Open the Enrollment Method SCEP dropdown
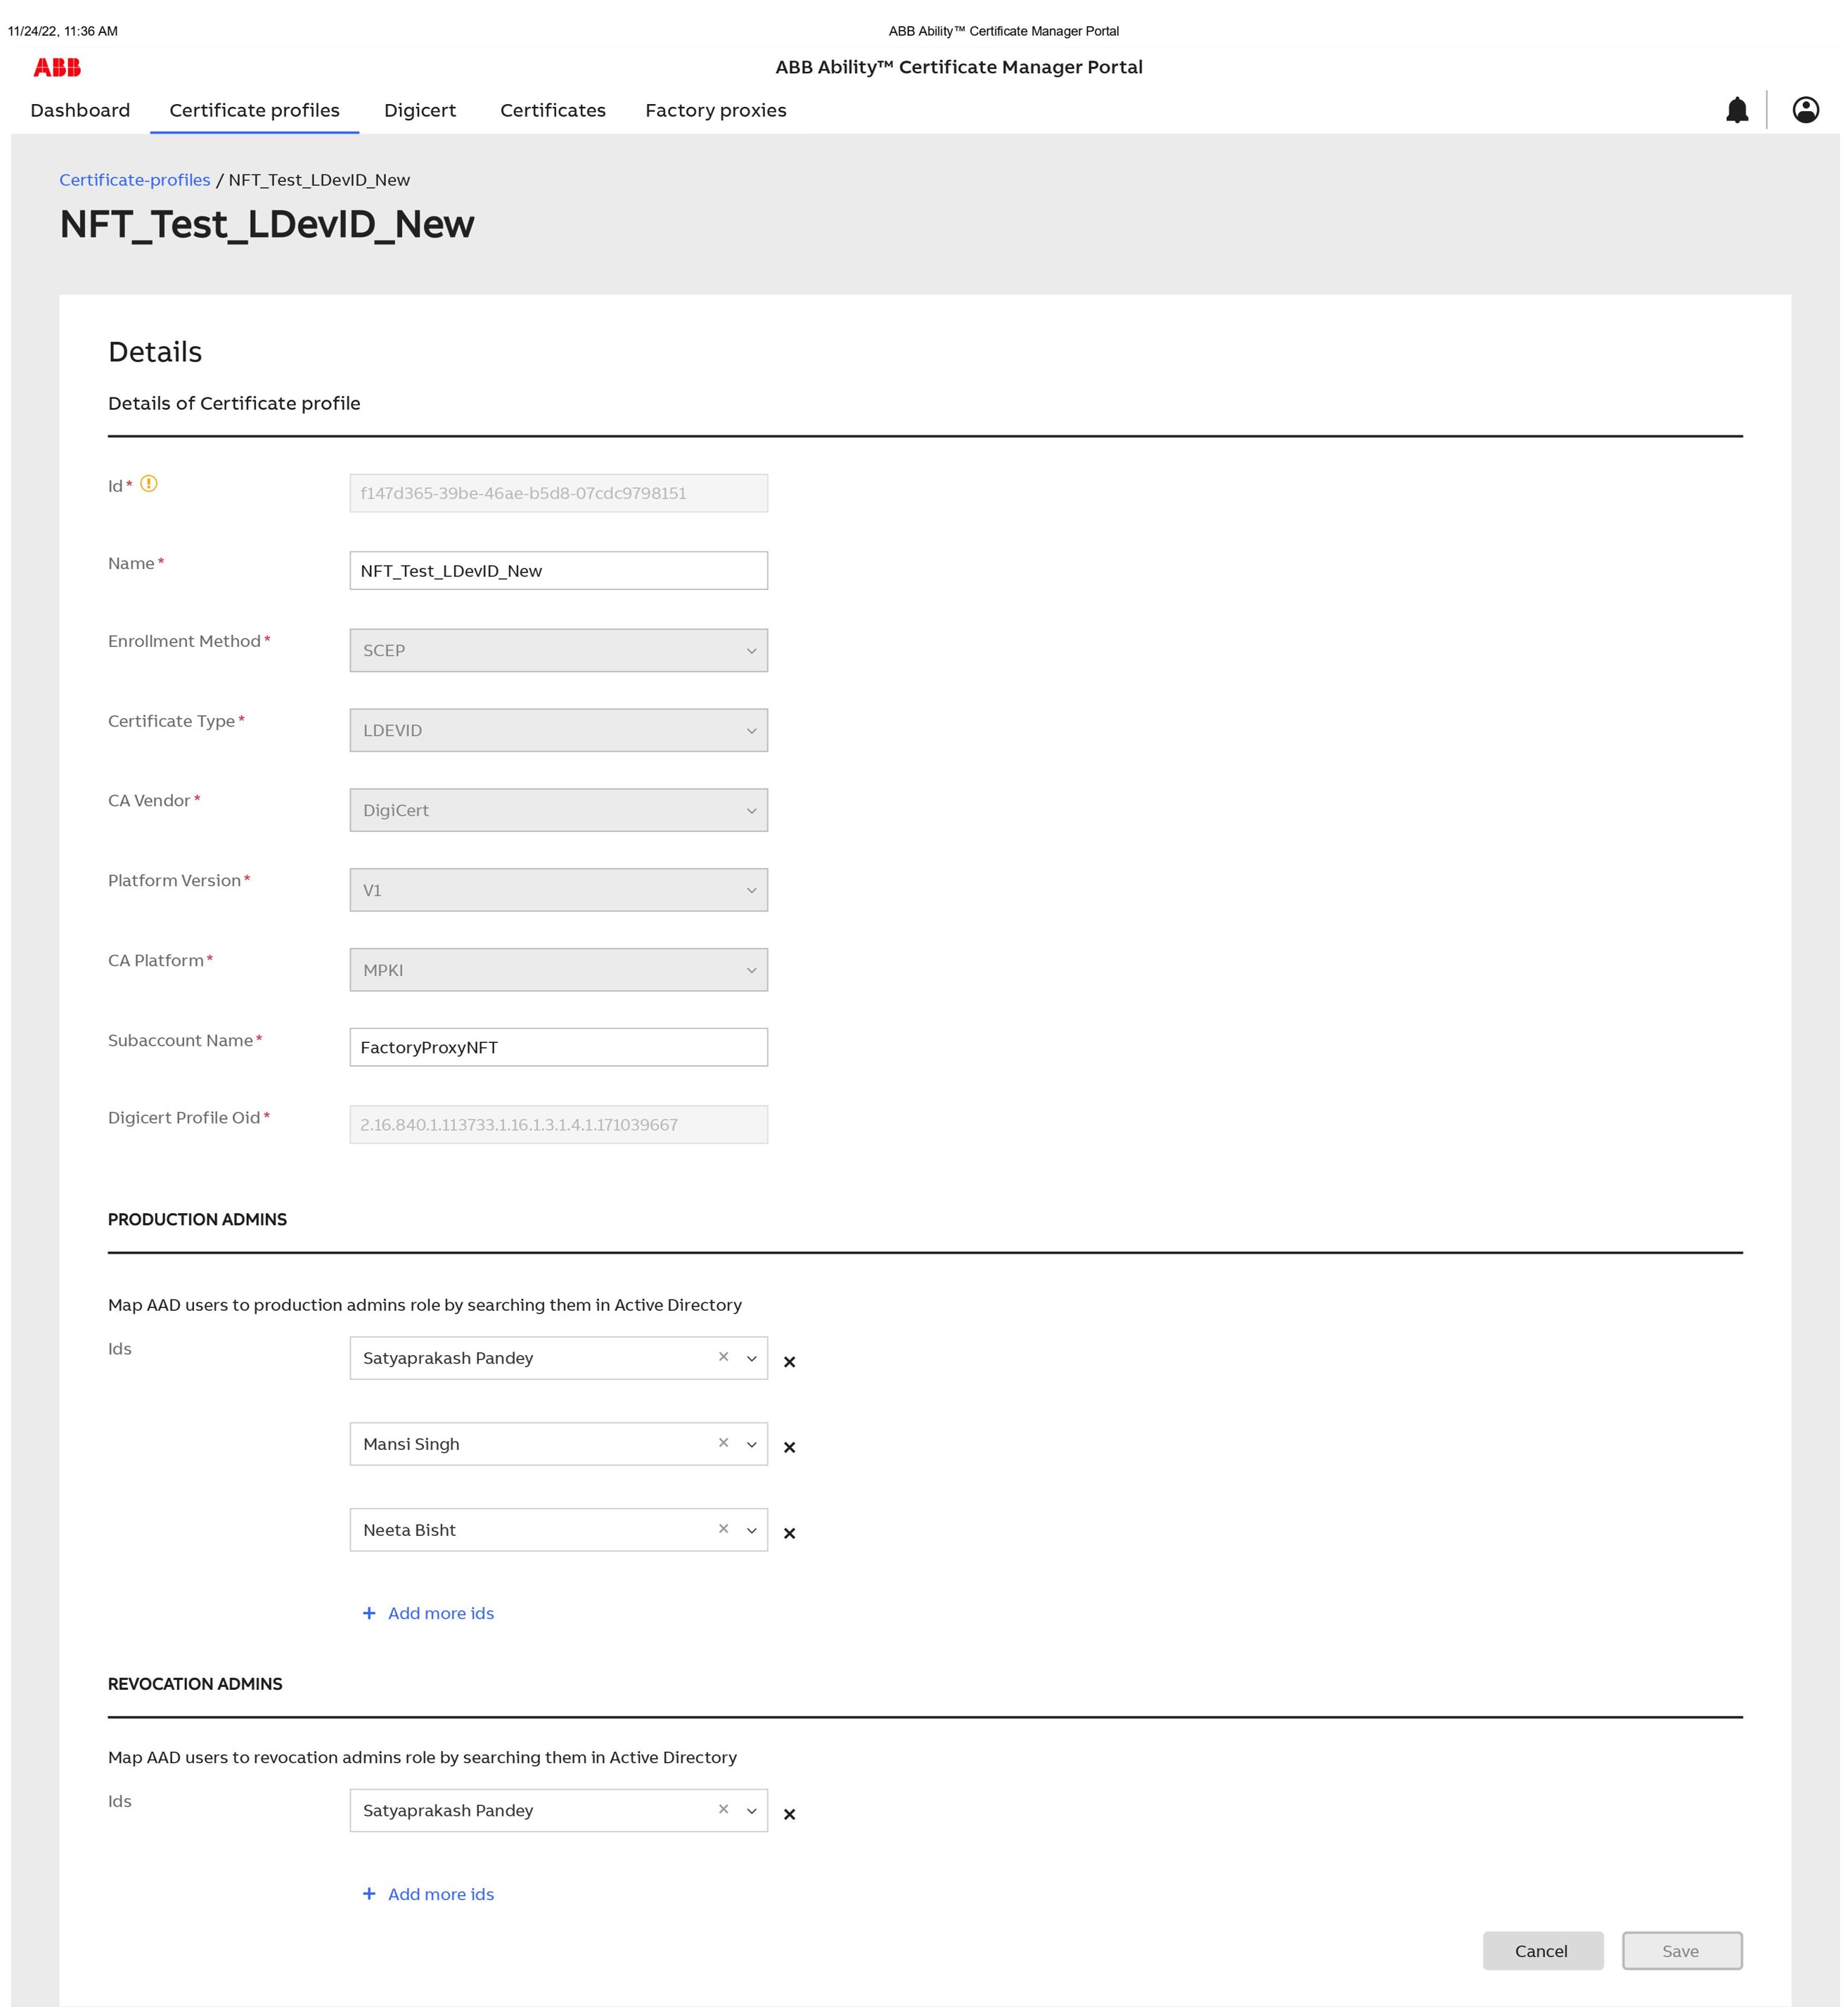The width and height of the screenshot is (1848, 2007). click(x=559, y=650)
